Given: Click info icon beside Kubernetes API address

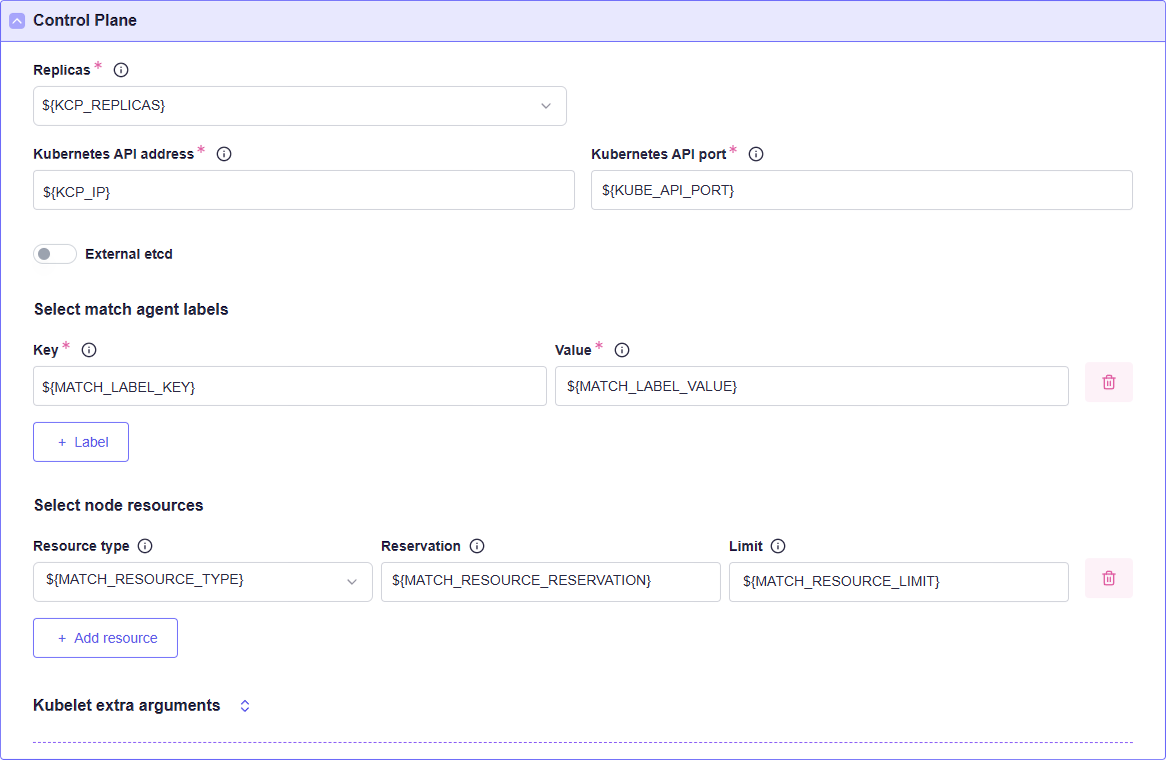Looking at the screenshot, I should pyautogui.click(x=224, y=154).
